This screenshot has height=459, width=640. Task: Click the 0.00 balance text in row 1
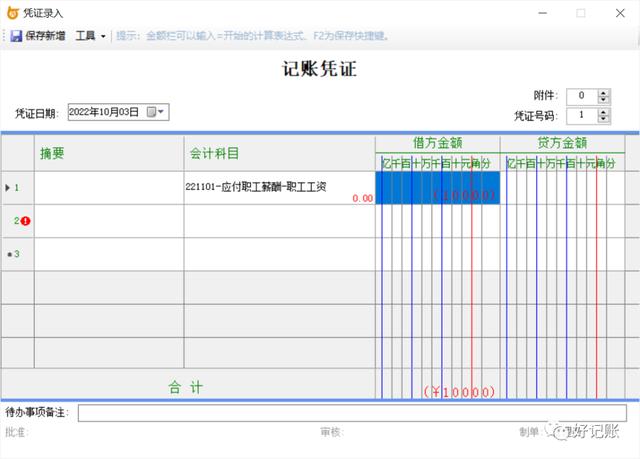[362, 198]
